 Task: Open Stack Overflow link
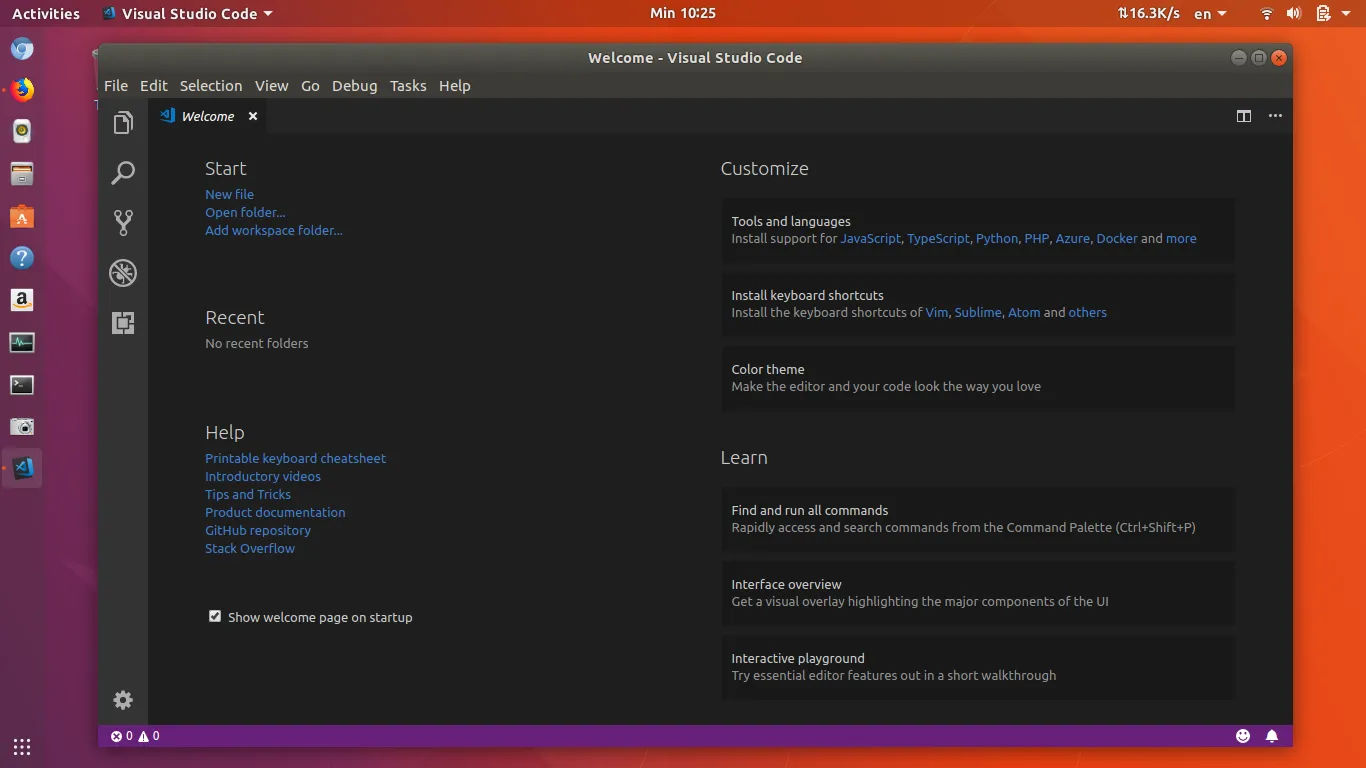[x=250, y=548]
